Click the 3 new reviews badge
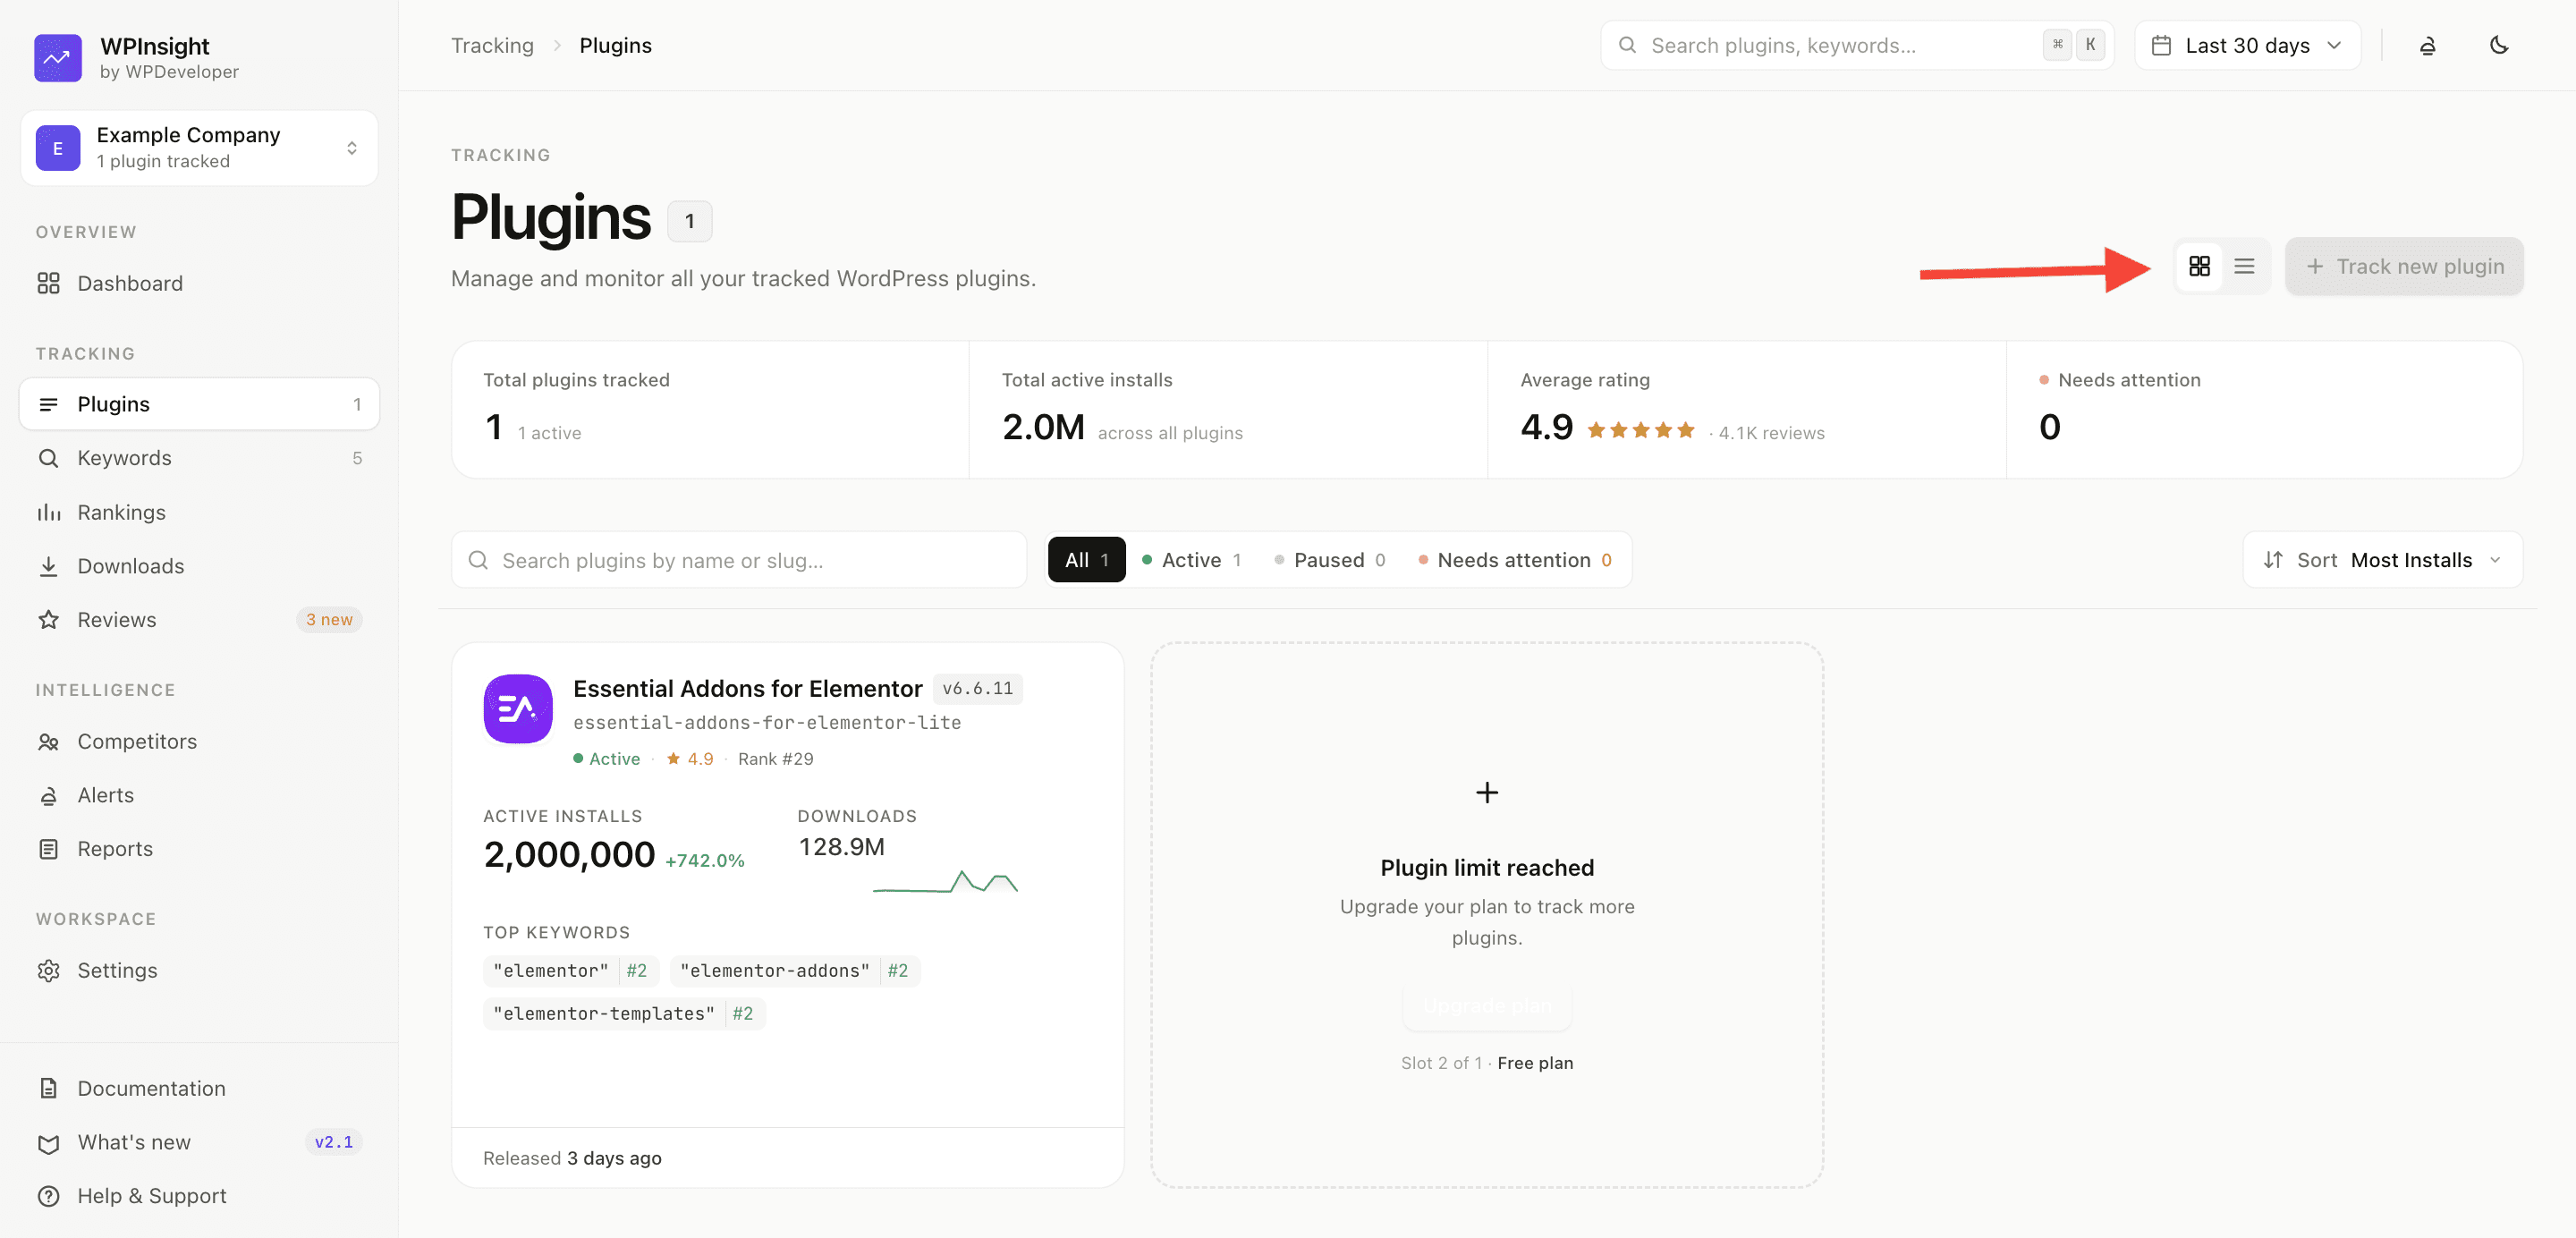 (x=329, y=620)
